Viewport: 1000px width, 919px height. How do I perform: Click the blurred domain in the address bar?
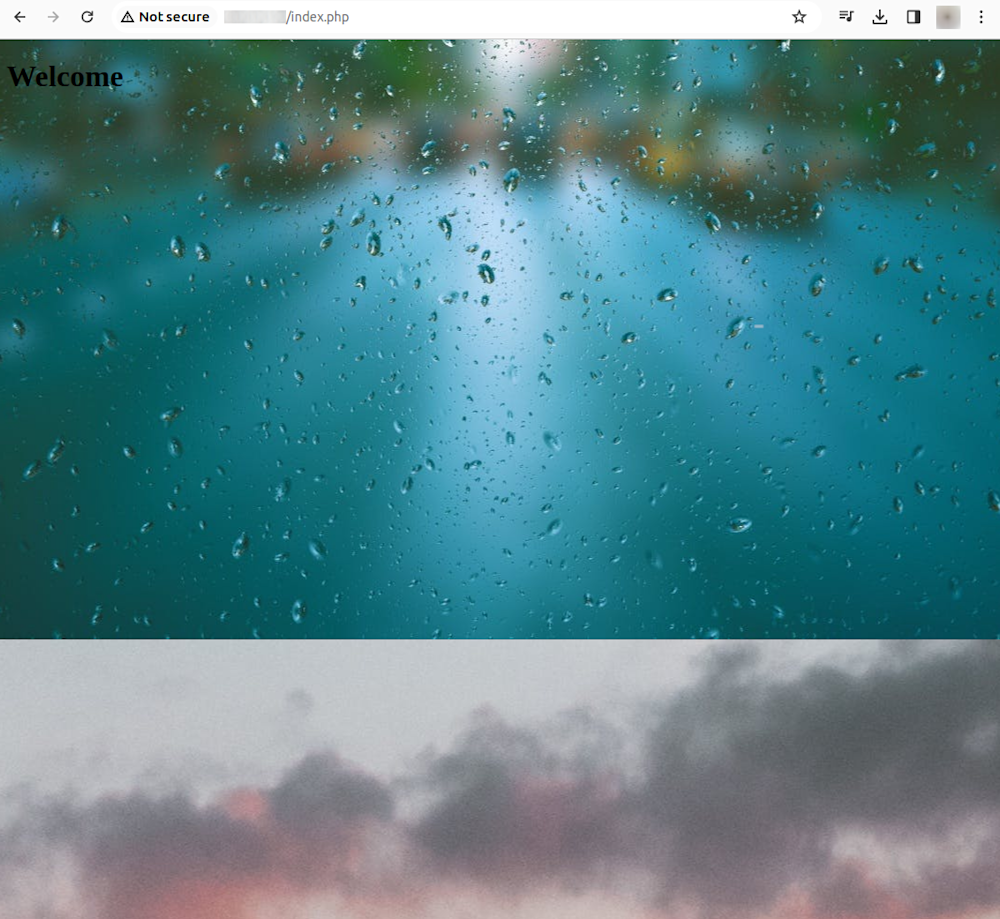254,17
